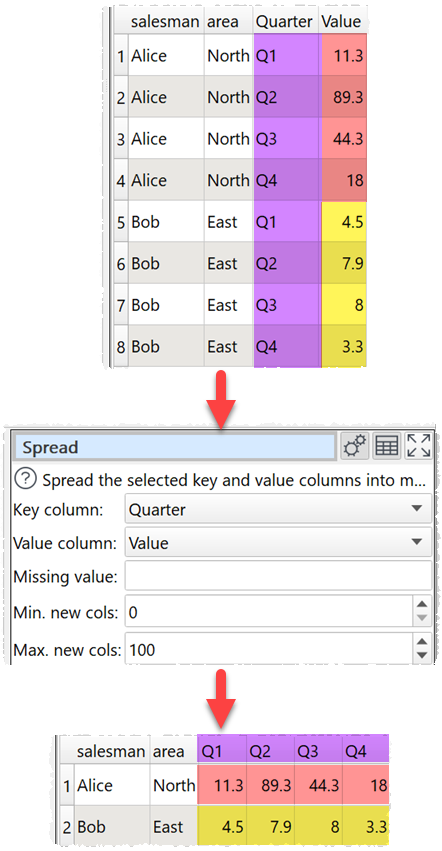Click Bob in the result table
The height and width of the screenshot is (851, 442).
coord(111,827)
